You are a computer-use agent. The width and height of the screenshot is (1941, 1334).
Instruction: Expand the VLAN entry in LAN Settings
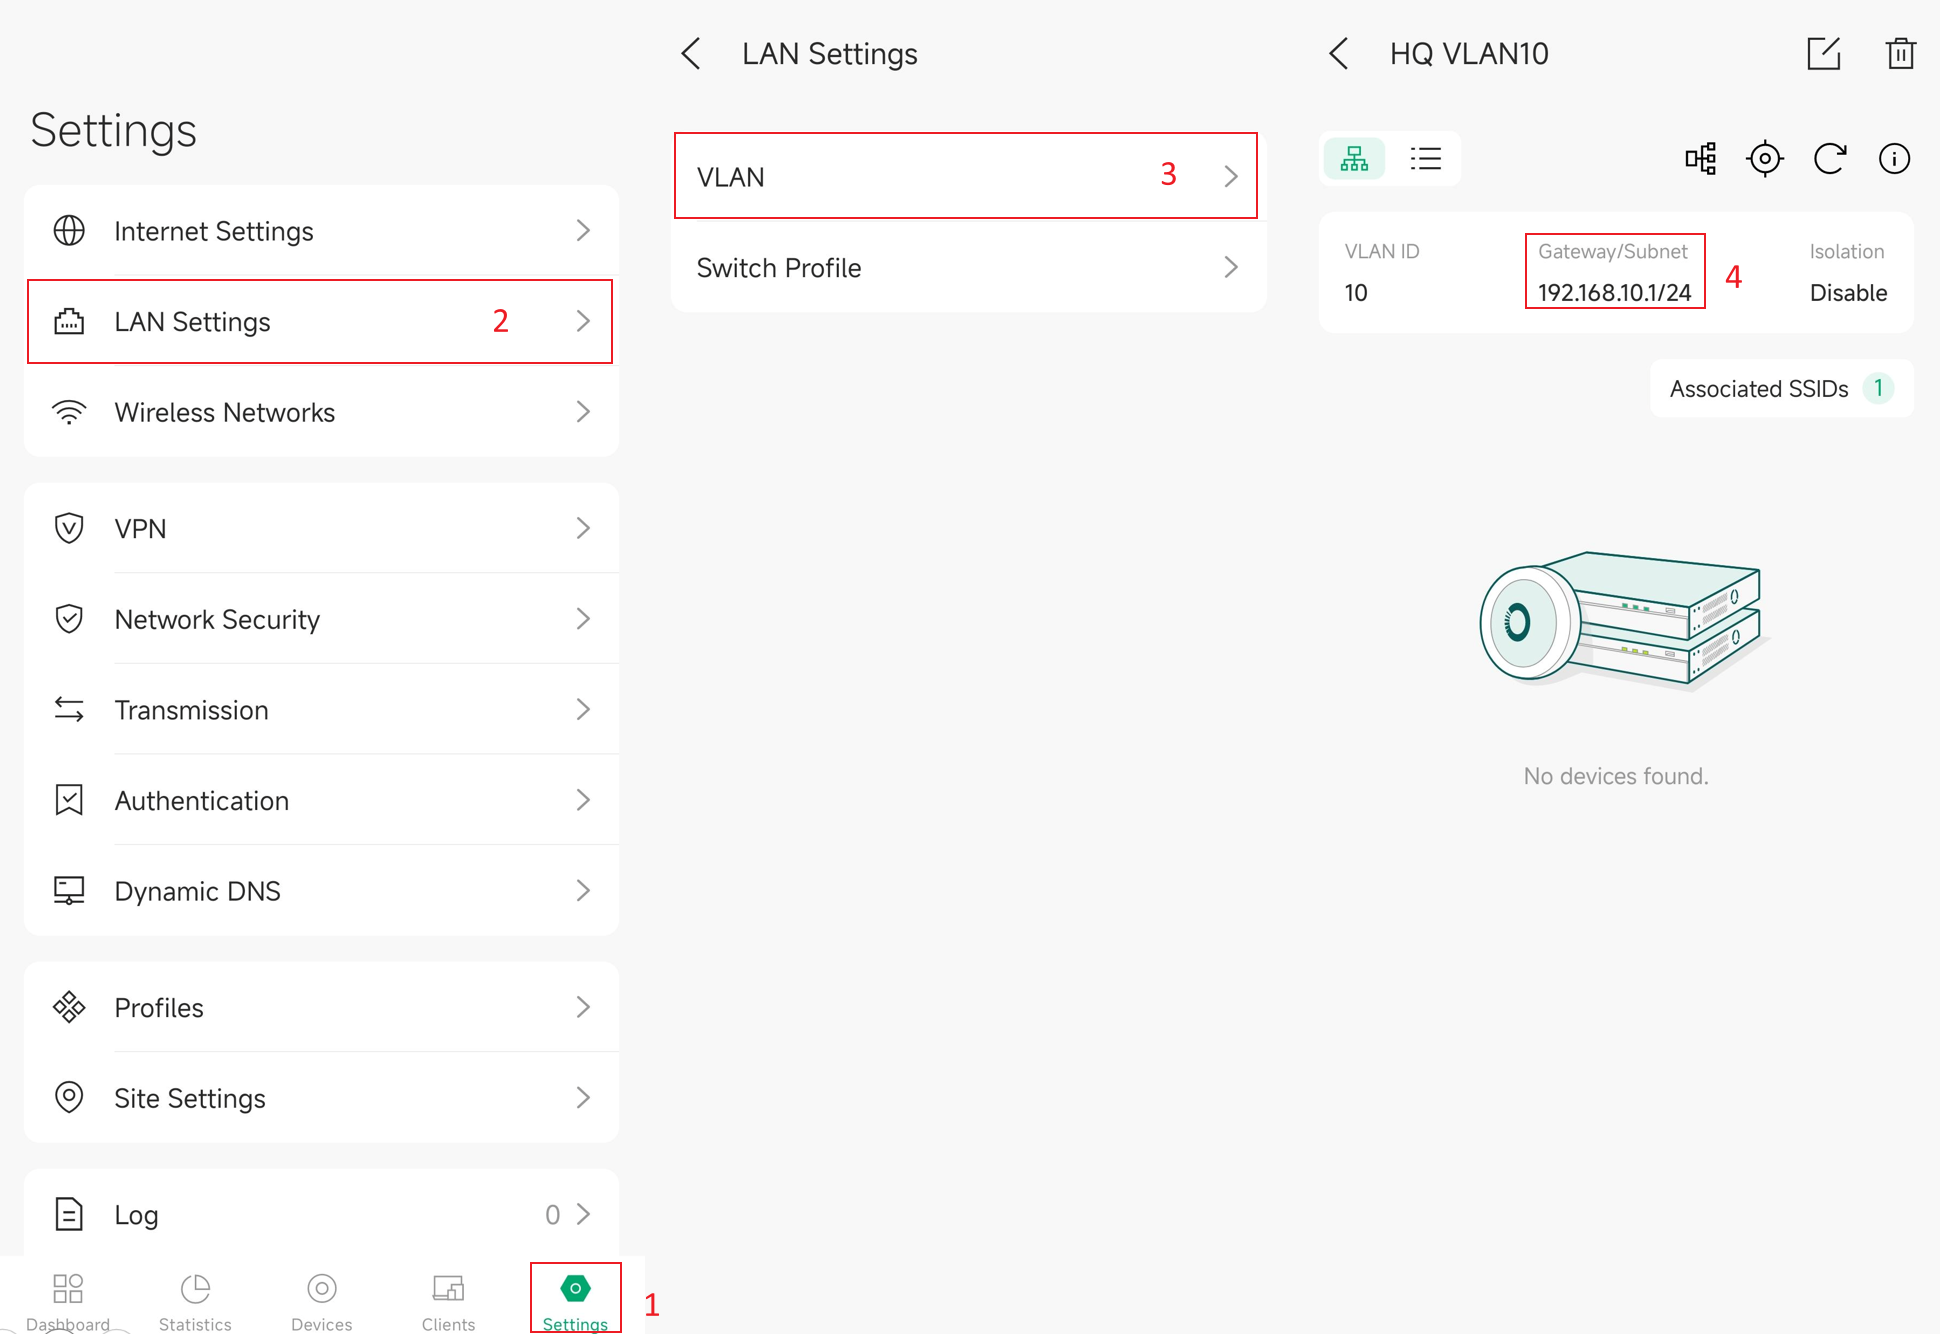[x=965, y=176]
